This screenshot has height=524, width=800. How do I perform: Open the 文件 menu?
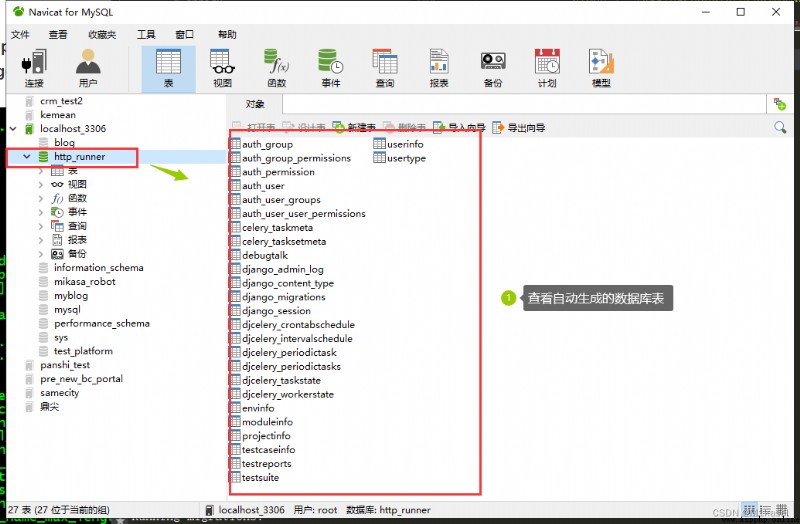[20, 34]
